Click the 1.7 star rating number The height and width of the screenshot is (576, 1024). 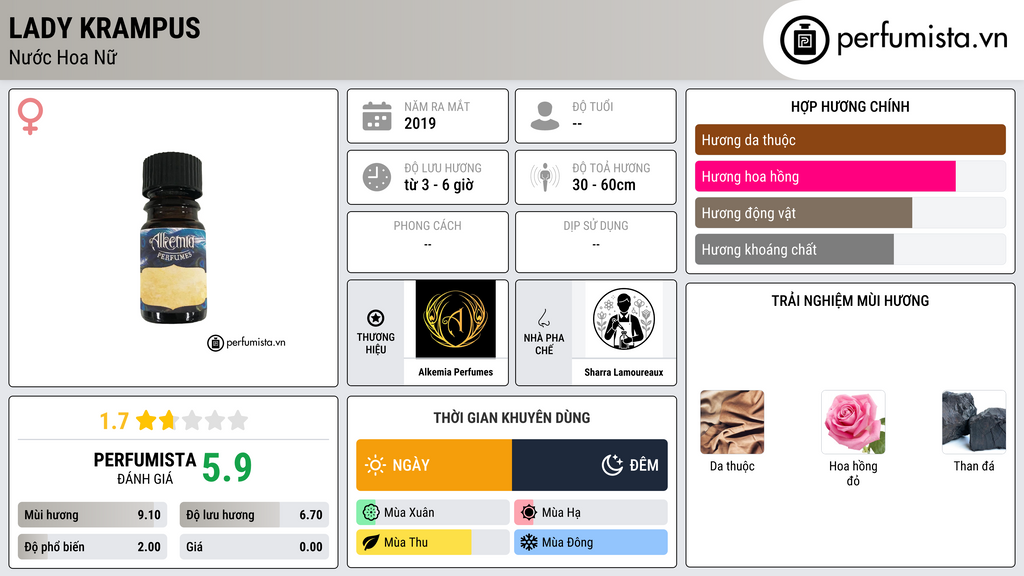[114, 421]
